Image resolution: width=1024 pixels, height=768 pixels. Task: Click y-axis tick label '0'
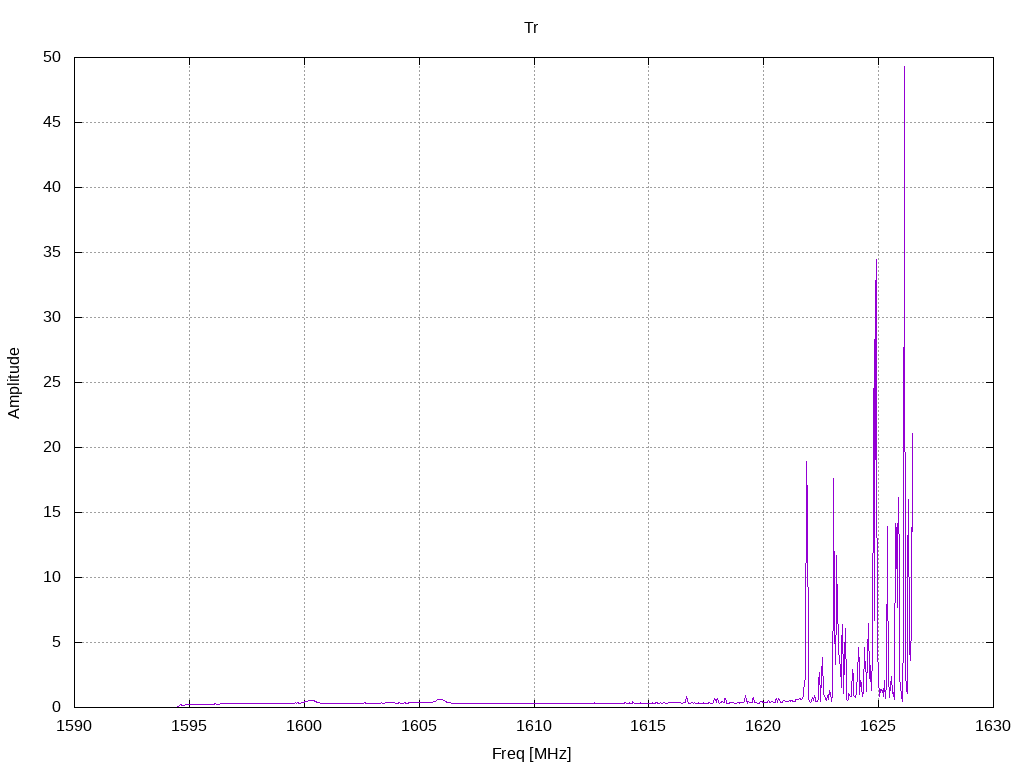tap(56, 707)
